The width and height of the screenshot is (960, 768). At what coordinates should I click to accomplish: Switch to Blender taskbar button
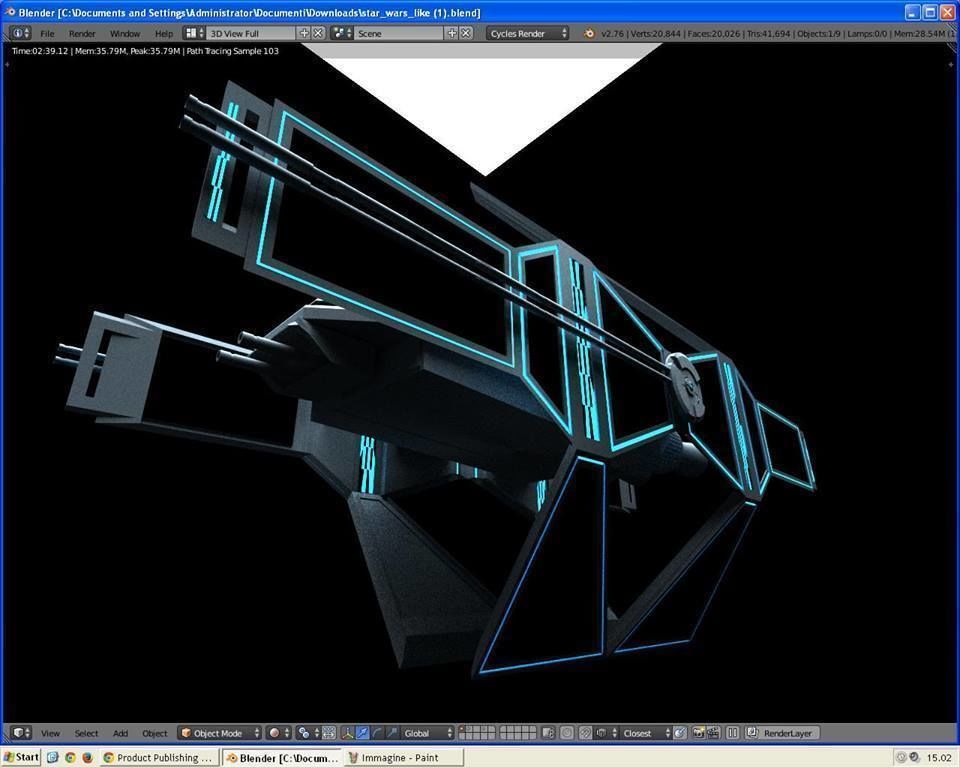click(282, 758)
